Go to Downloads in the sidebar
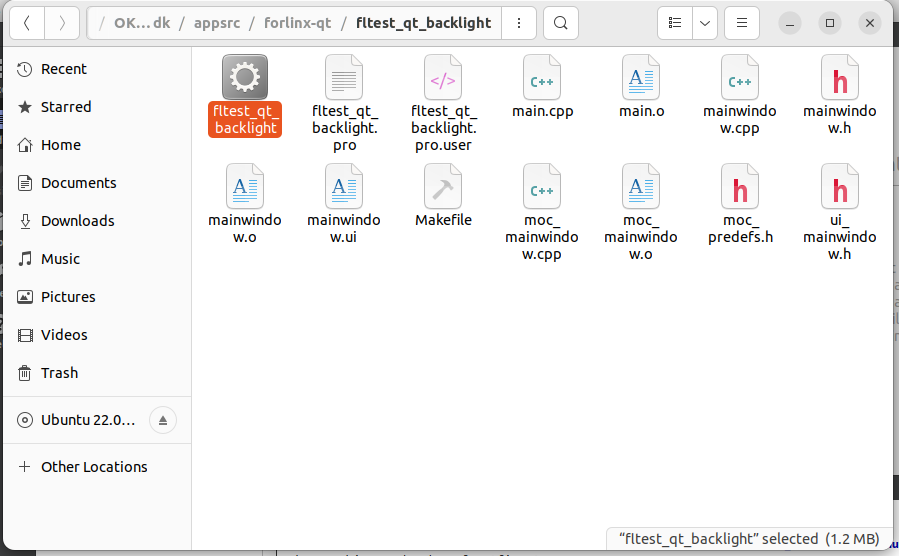This screenshot has width=899, height=556. [77, 221]
